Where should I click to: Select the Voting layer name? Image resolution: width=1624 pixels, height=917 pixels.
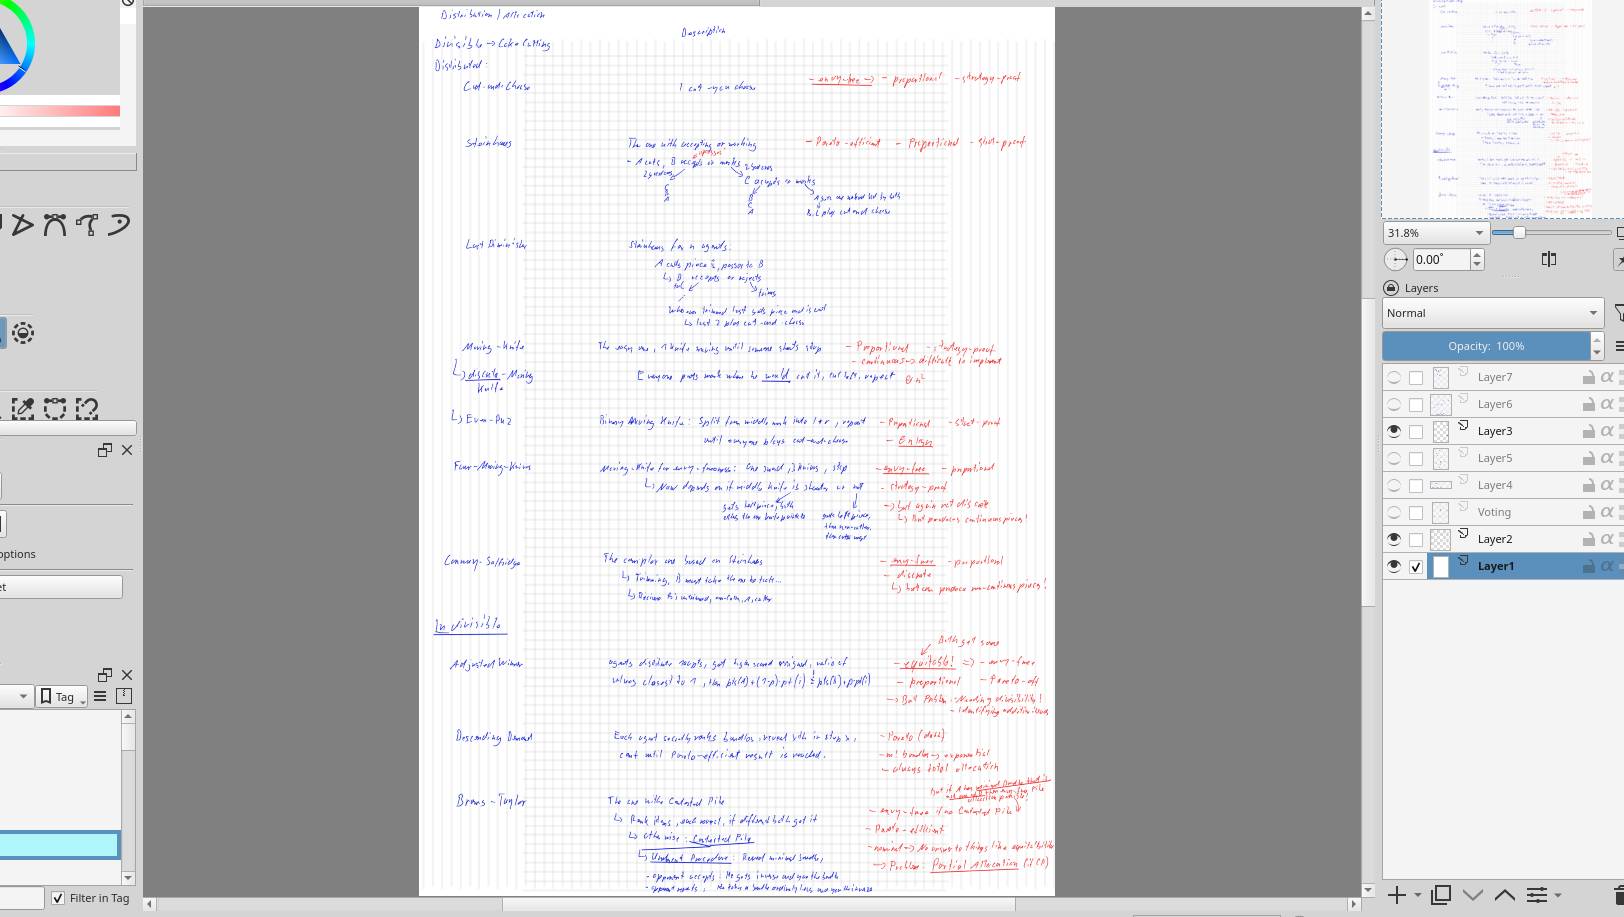point(1494,512)
